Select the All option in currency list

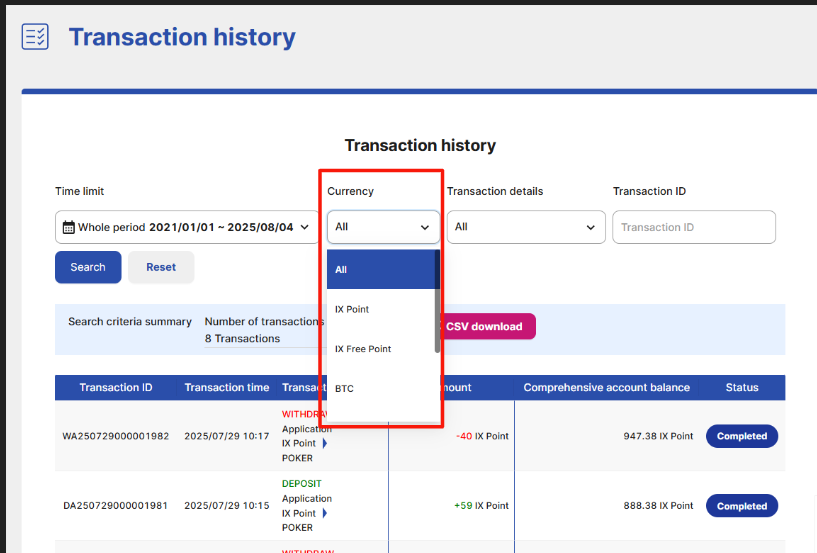tap(381, 269)
